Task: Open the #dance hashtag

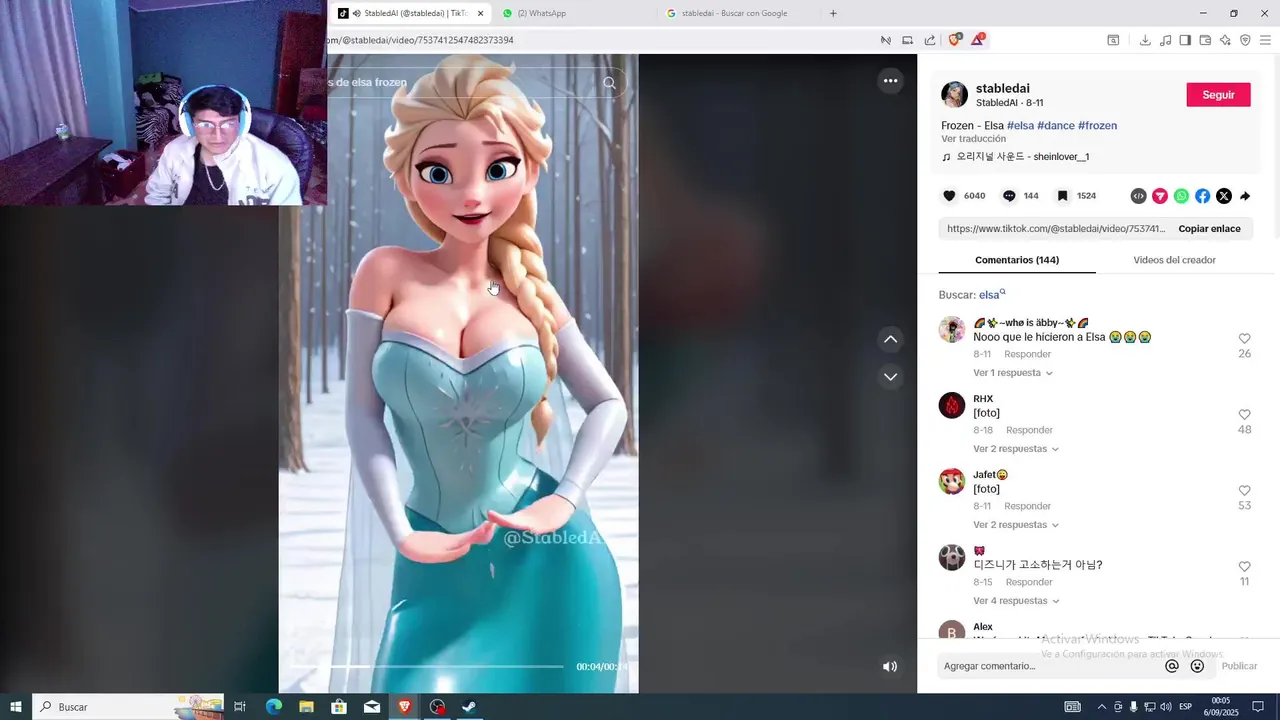Action: (x=1056, y=126)
